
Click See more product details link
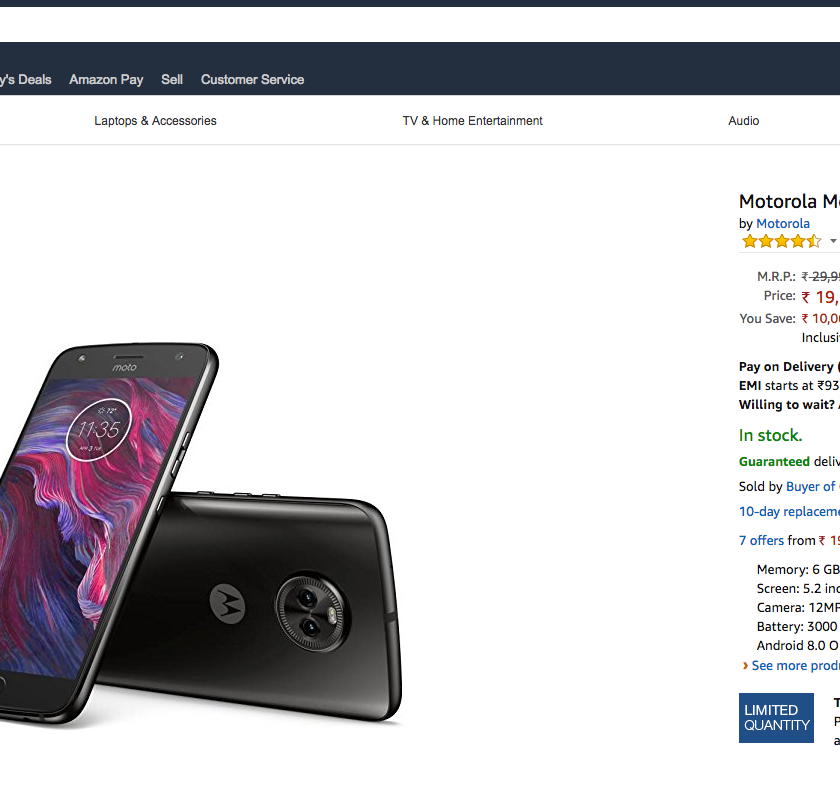tap(796, 665)
